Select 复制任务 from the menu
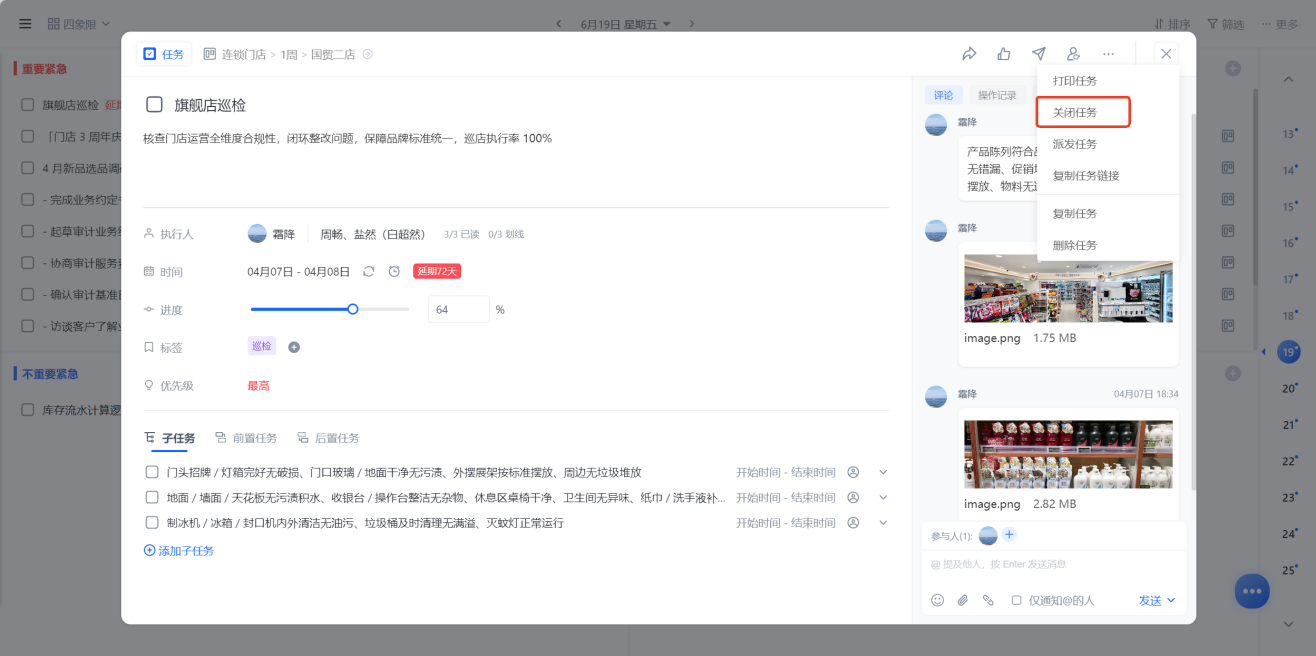Viewport: 1316px width, 656px height. click(1075, 213)
